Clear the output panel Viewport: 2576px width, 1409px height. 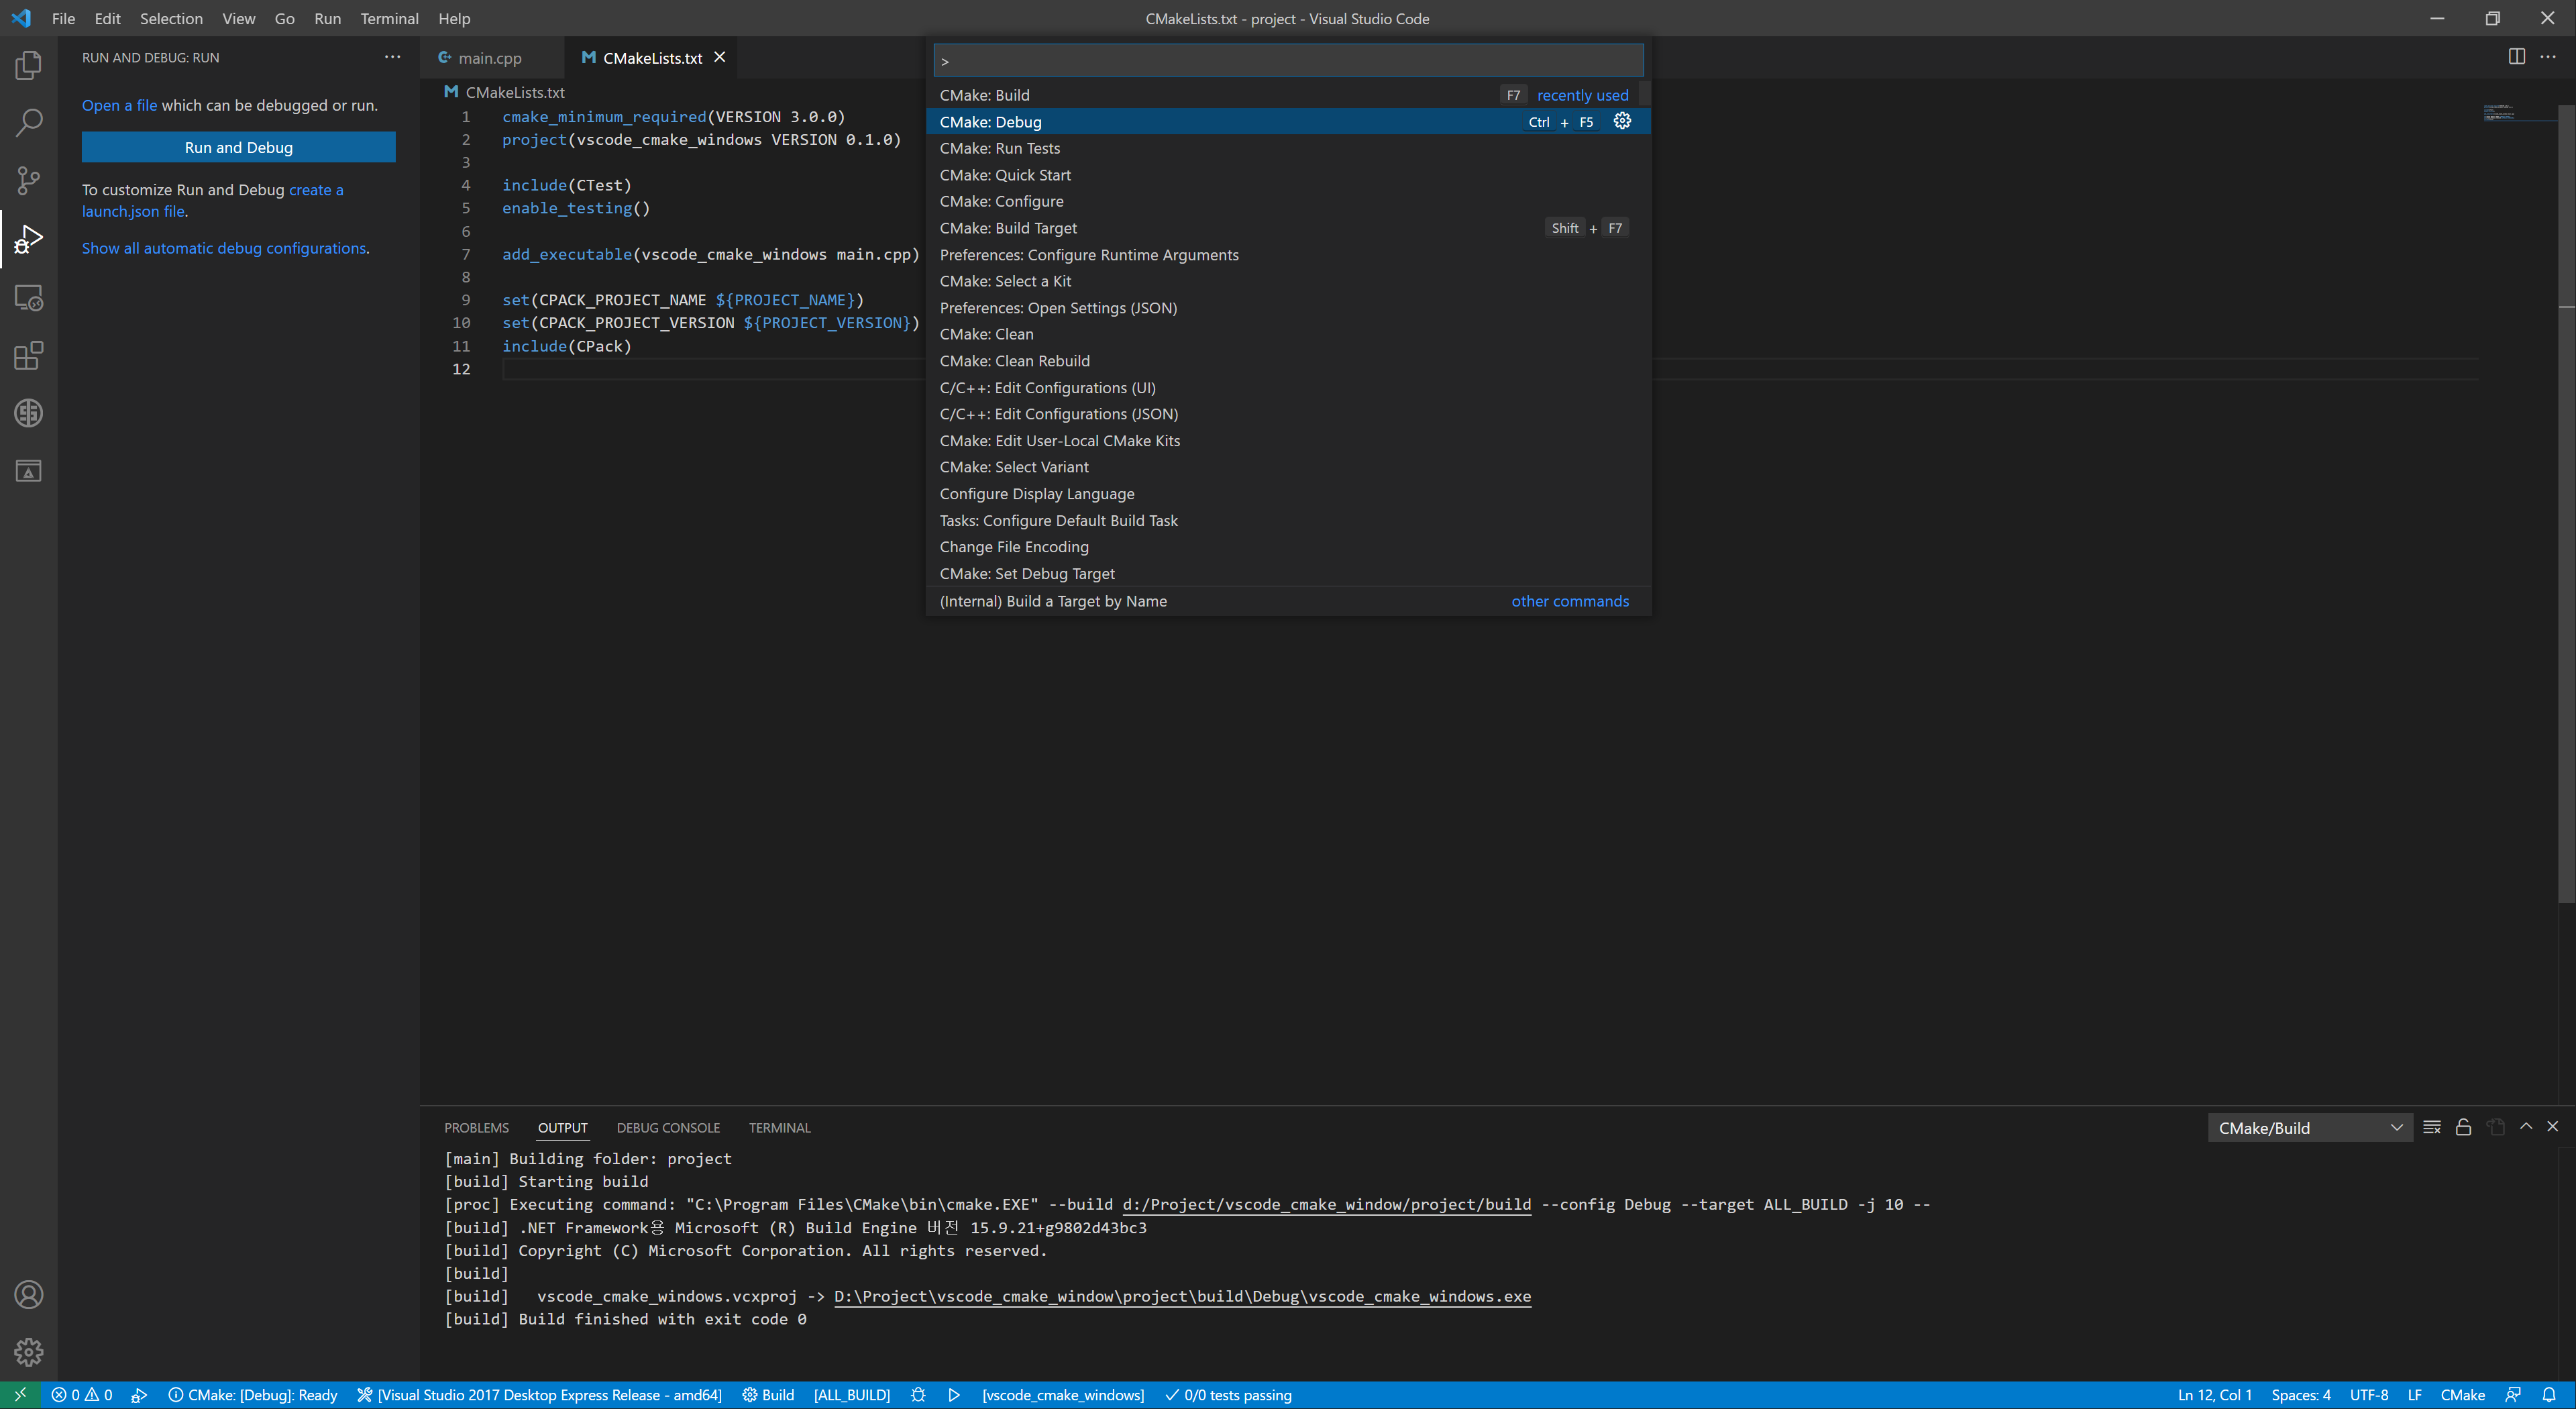click(2432, 1127)
